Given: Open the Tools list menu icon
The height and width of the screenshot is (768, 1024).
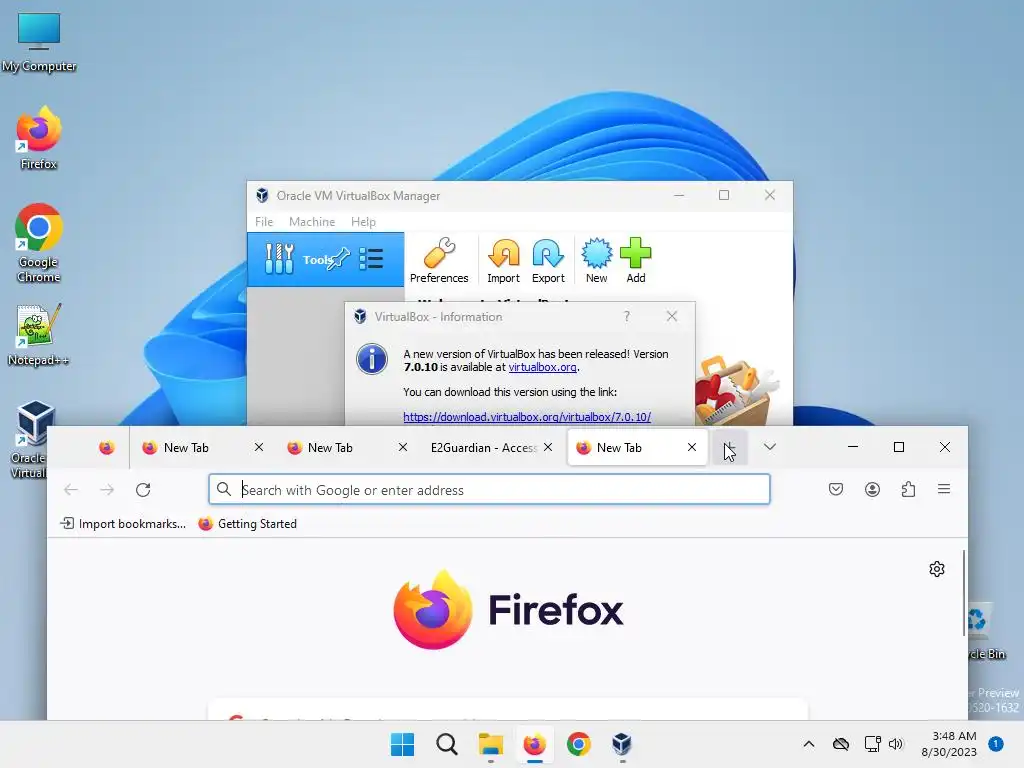Looking at the screenshot, I should coord(371,259).
